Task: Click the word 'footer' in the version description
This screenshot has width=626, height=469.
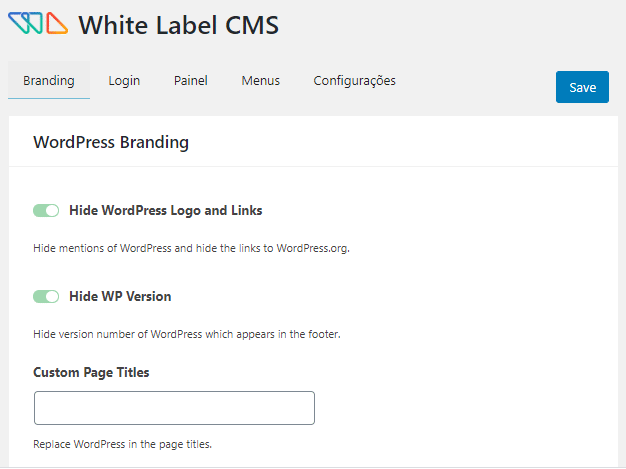Action: [x=322, y=334]
